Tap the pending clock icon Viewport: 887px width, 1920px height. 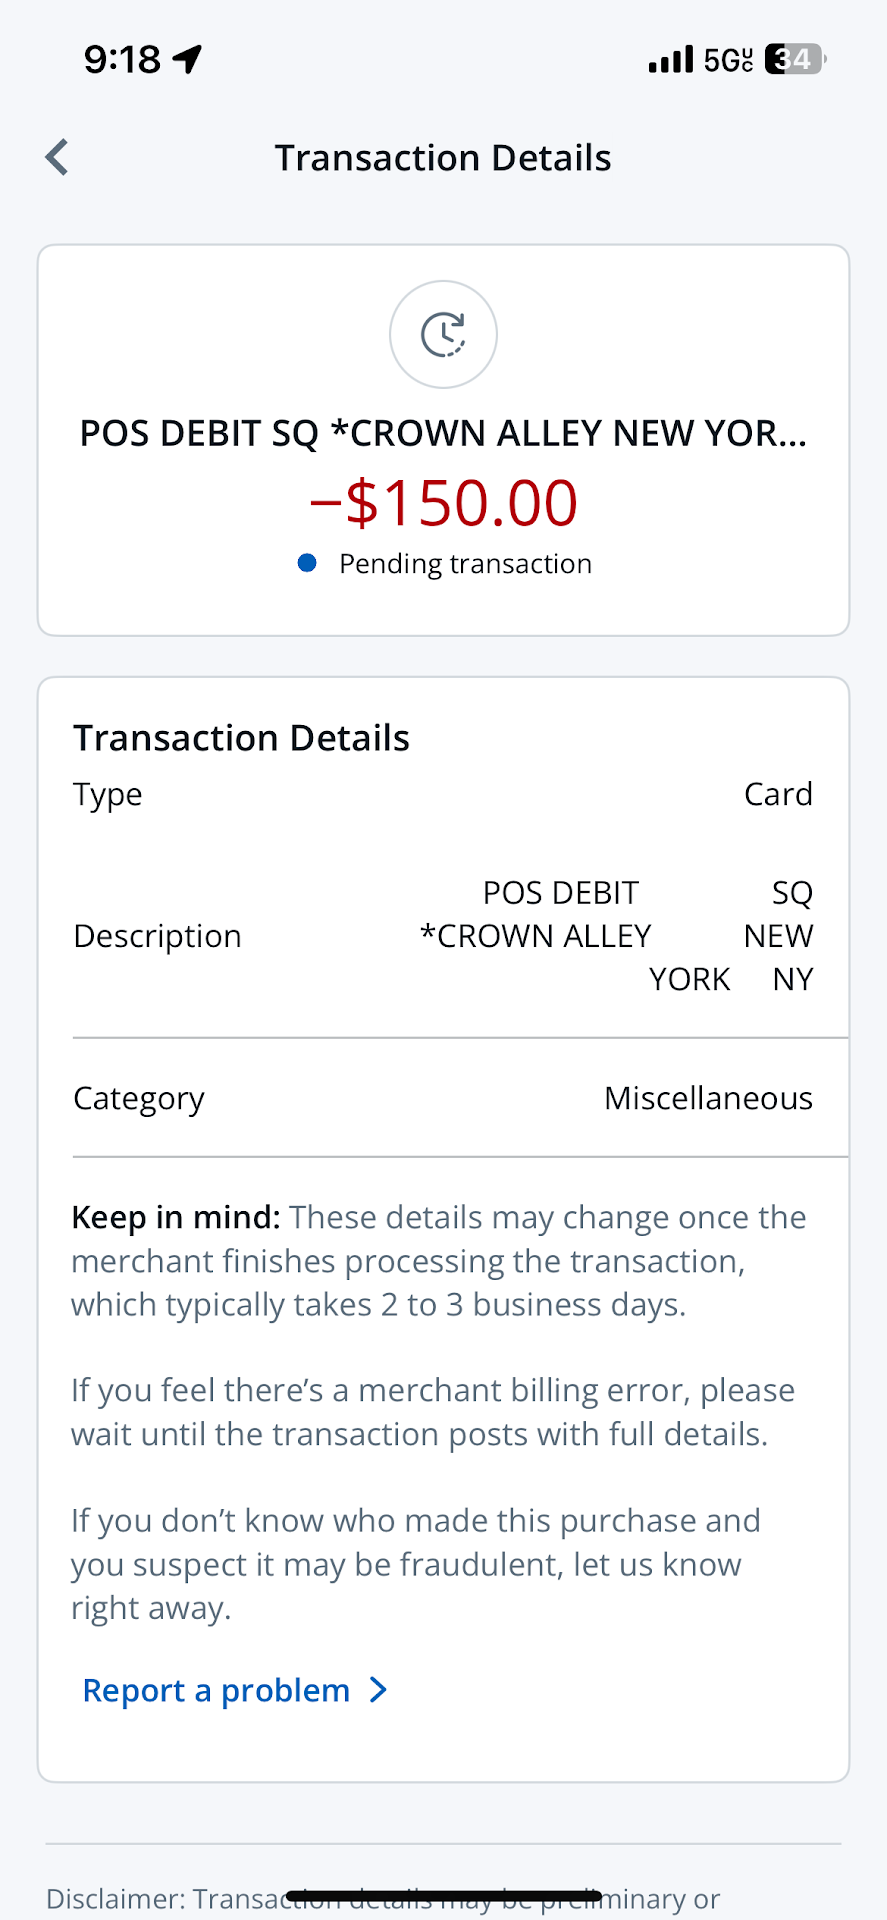pos(443,334)
